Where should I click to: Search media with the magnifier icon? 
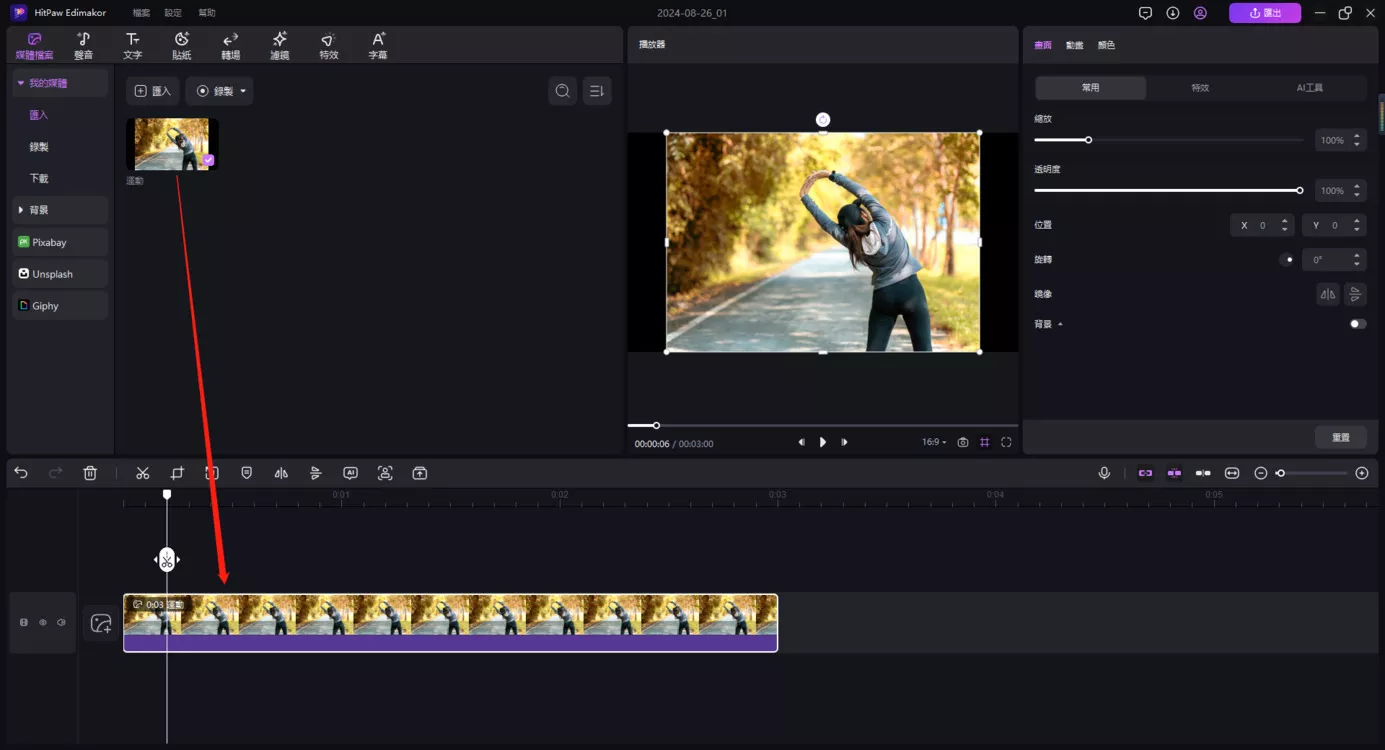[563, 91]
